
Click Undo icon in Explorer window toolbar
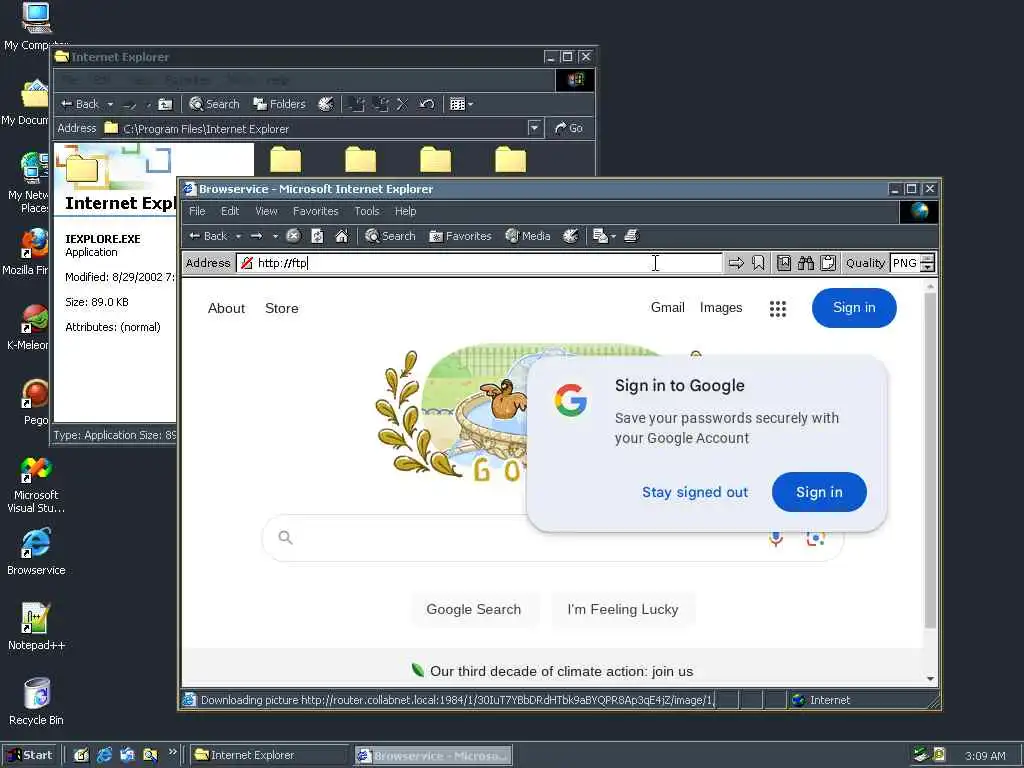[426, 104]
